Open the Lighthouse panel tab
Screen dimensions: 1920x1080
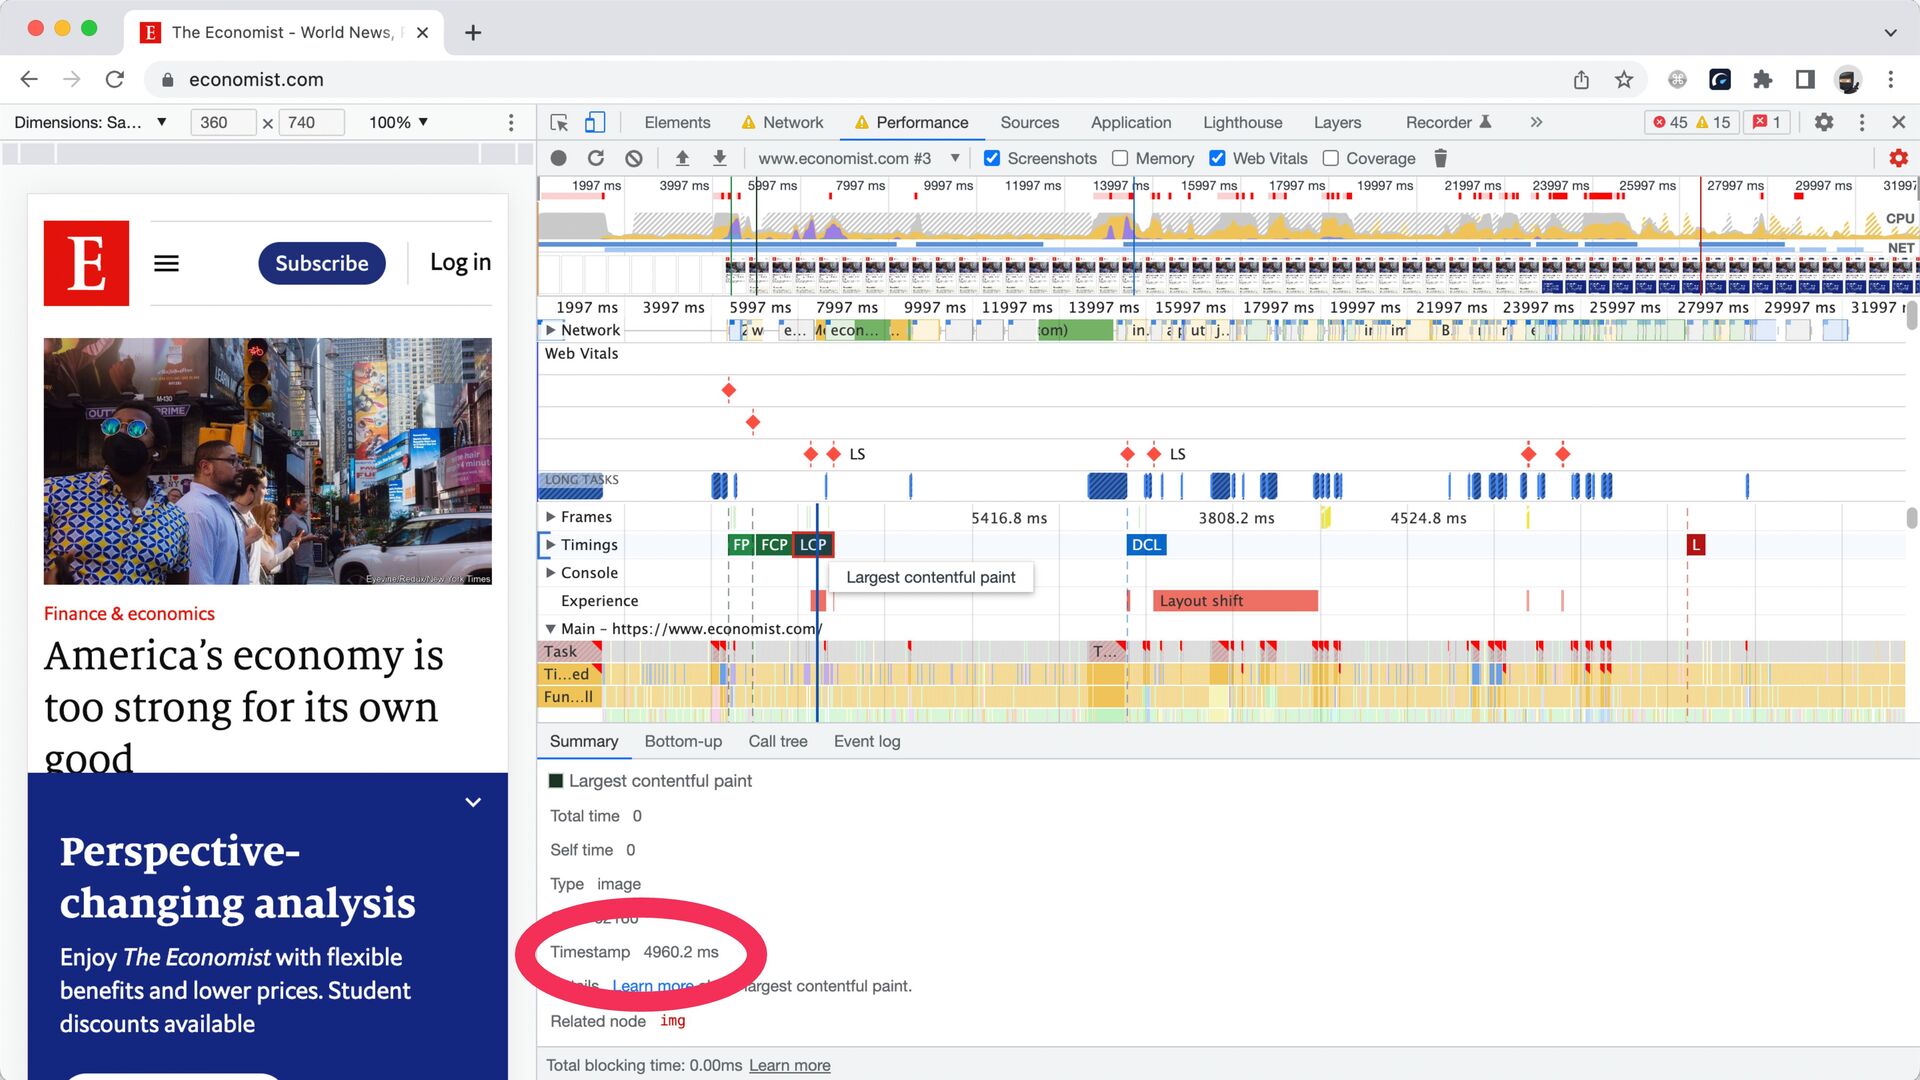(x=1242, y=122)
